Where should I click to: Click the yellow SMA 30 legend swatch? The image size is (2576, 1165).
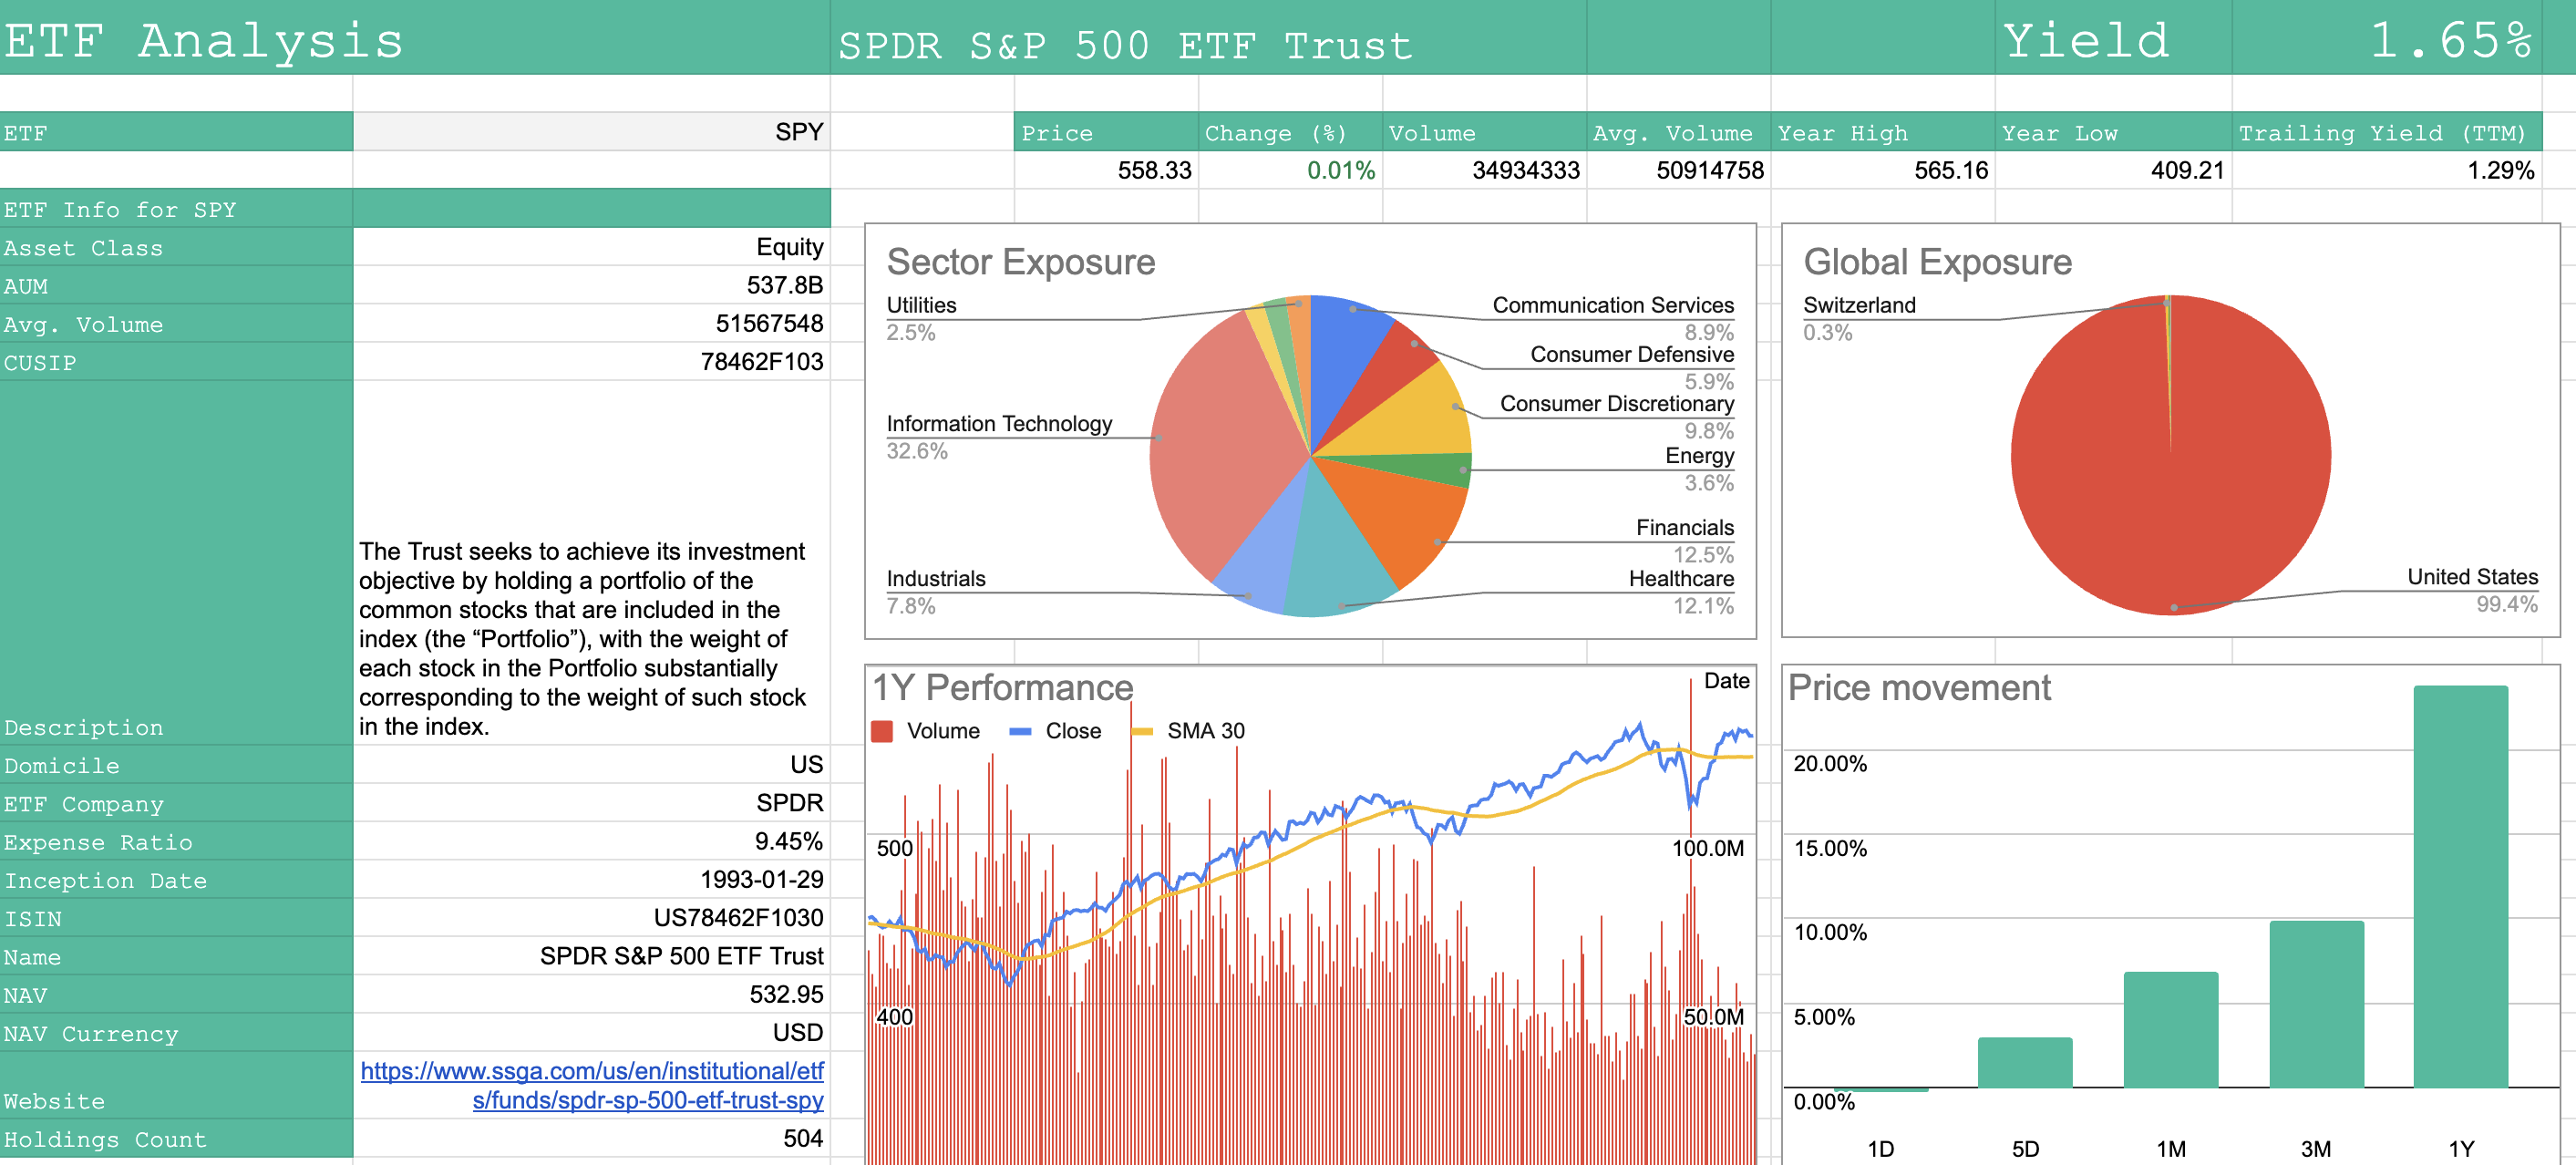1142,731
